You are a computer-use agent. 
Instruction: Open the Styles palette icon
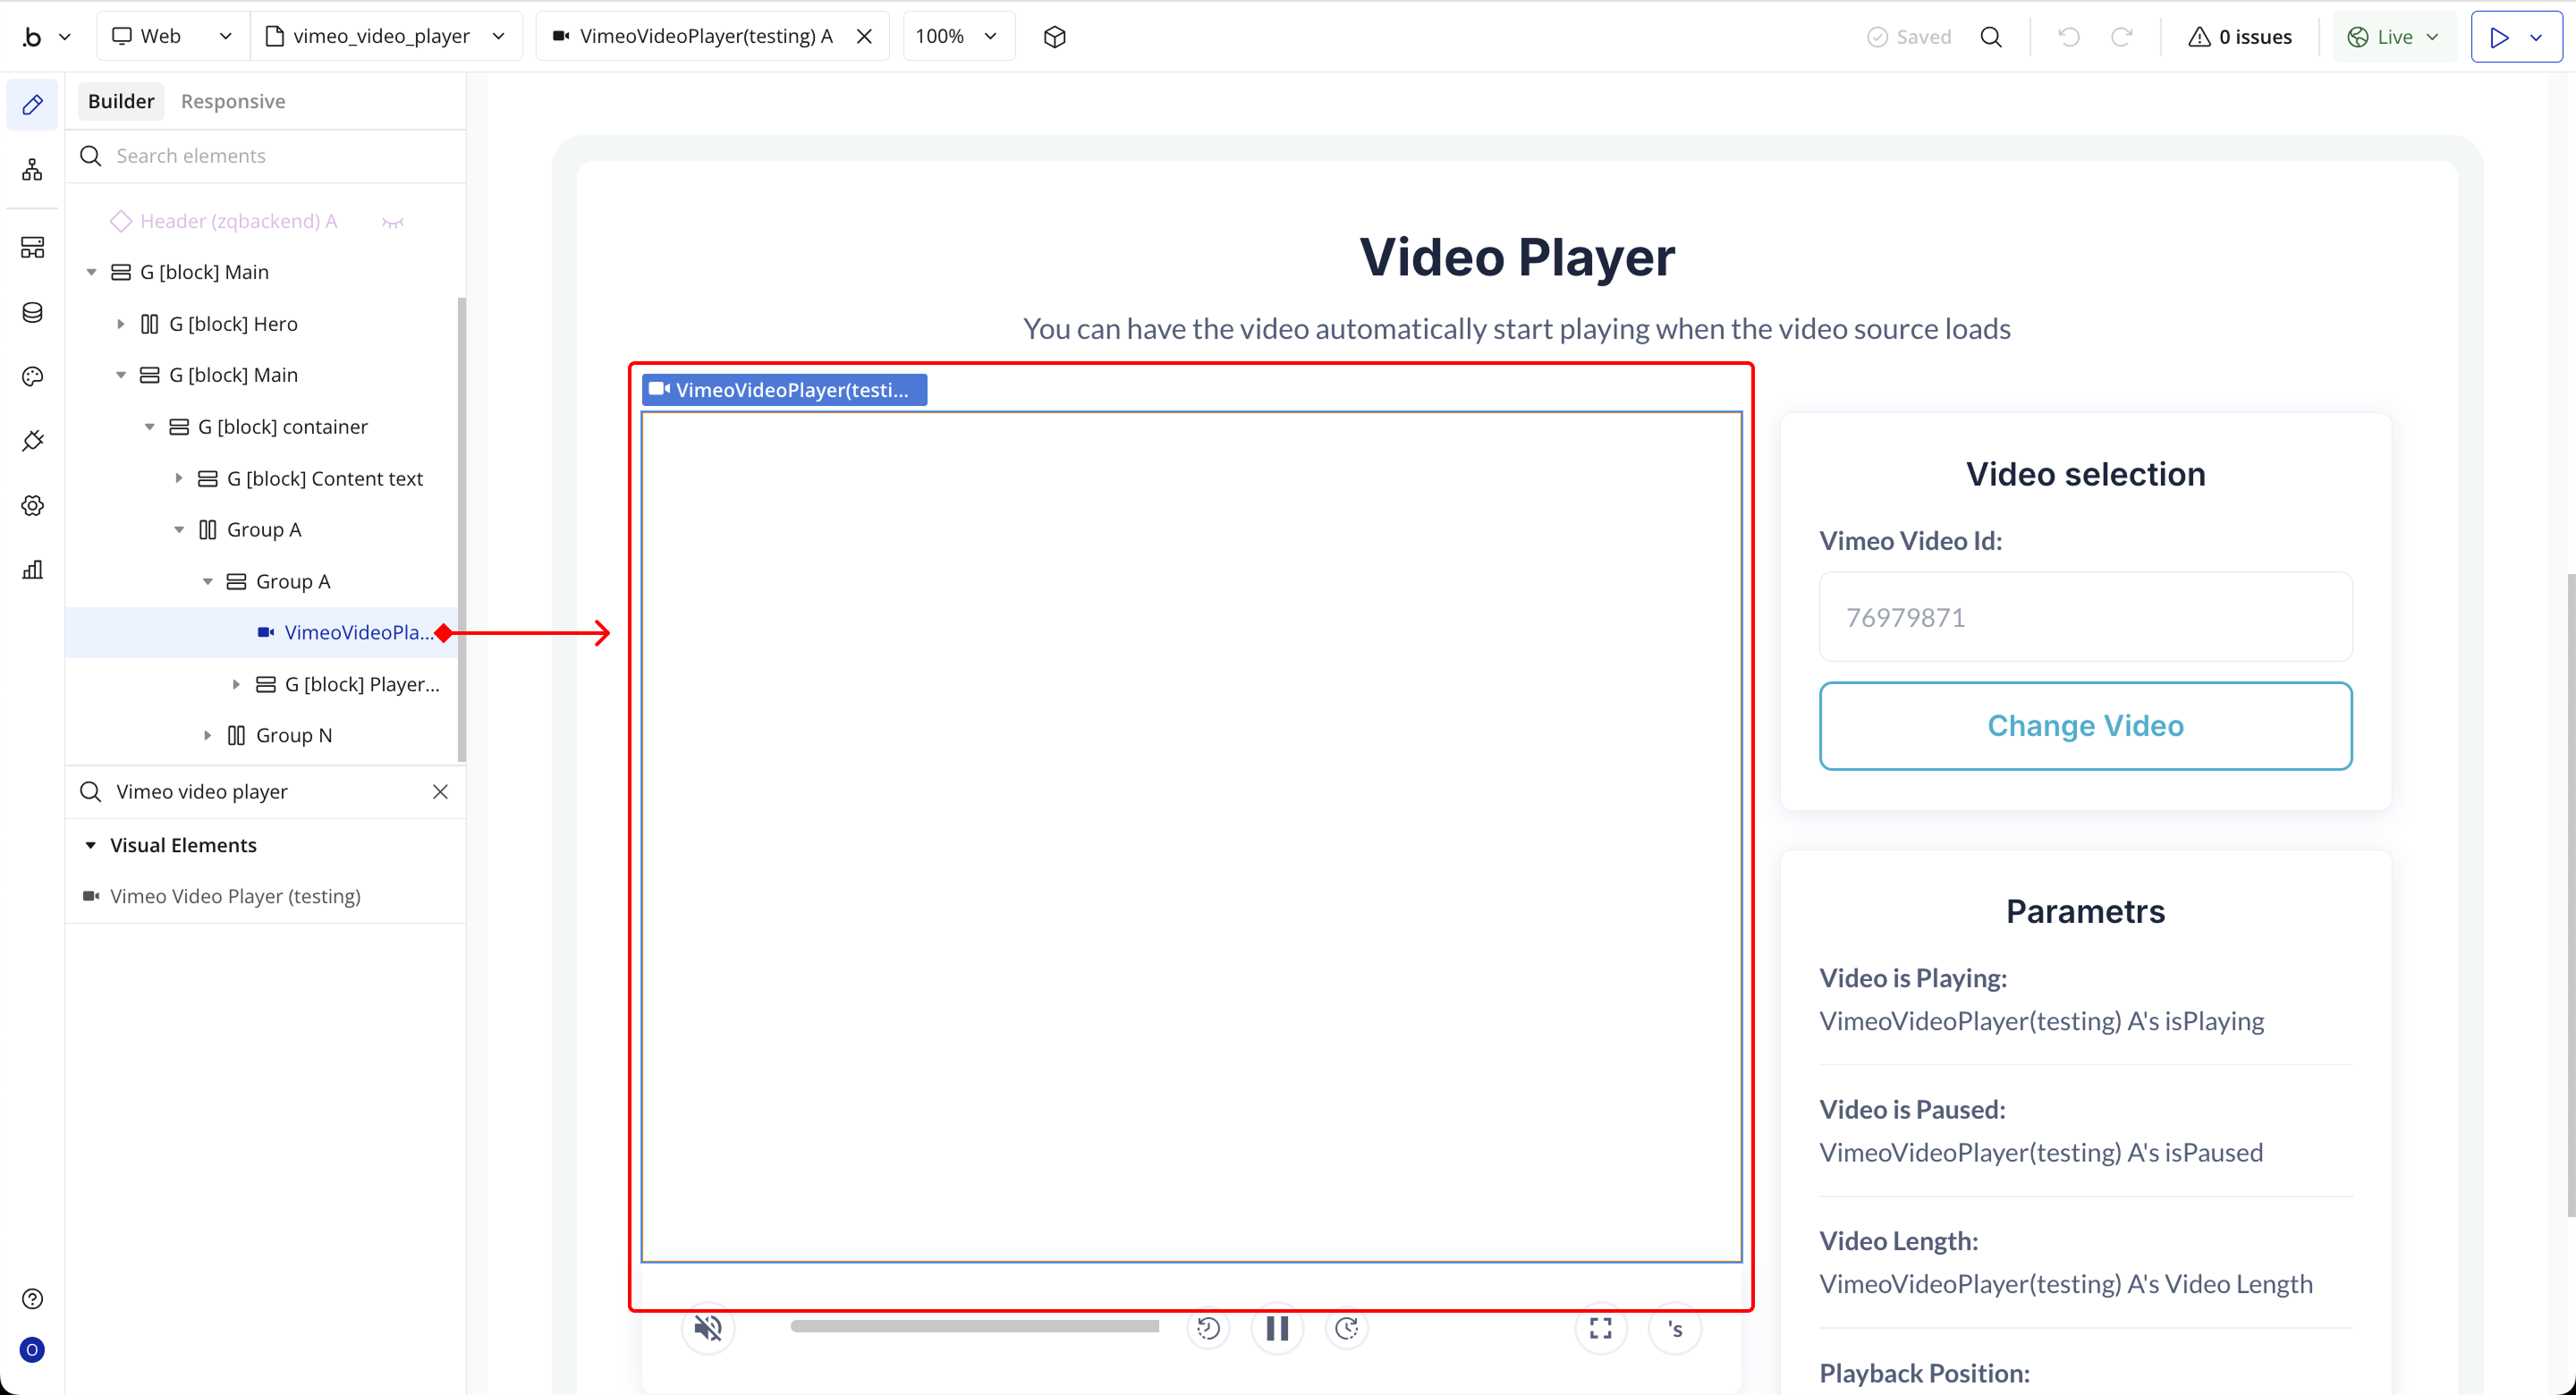[x=32, y=376]
